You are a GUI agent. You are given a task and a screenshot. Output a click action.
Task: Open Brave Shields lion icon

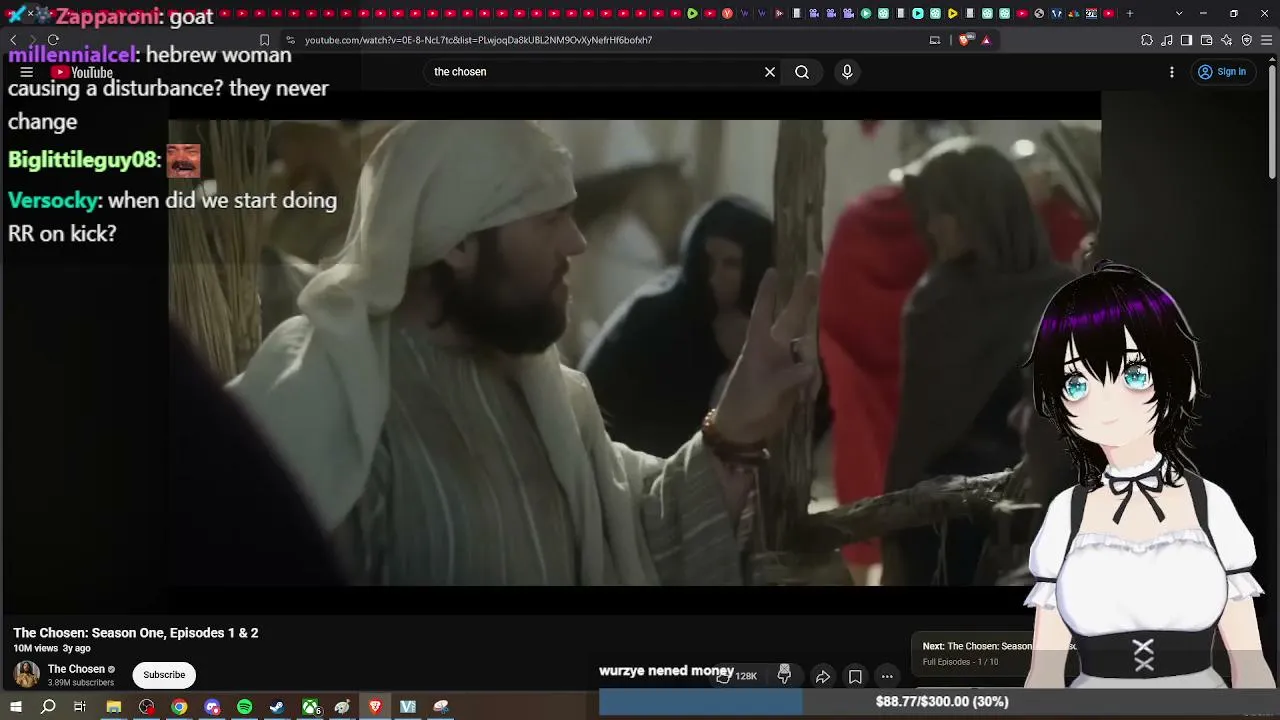pos(964,40)
